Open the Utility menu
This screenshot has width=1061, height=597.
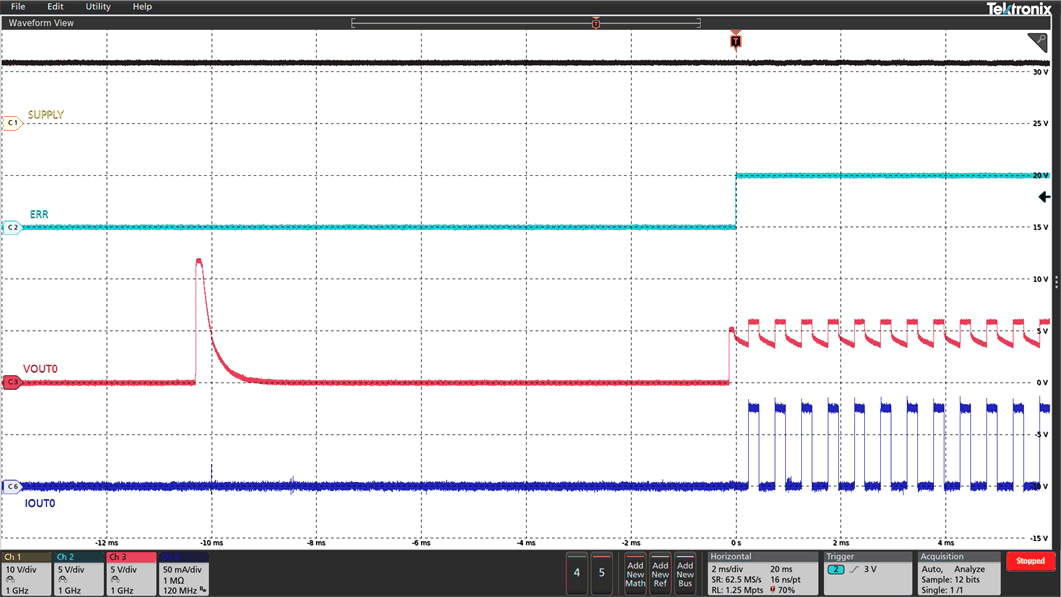click(97, 6)
